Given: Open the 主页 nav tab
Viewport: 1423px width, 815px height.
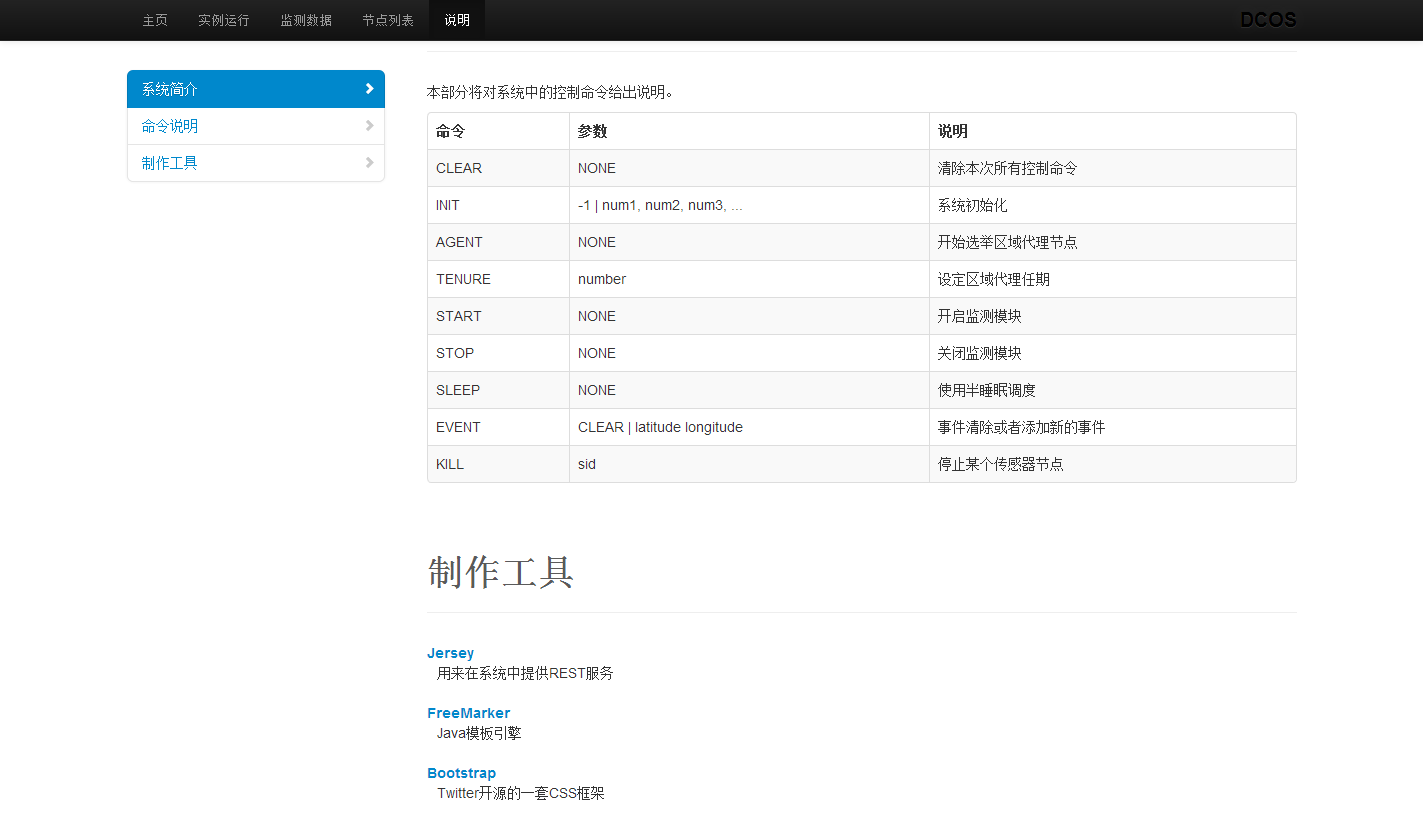Looking at the screenshot, I should 155,20.
